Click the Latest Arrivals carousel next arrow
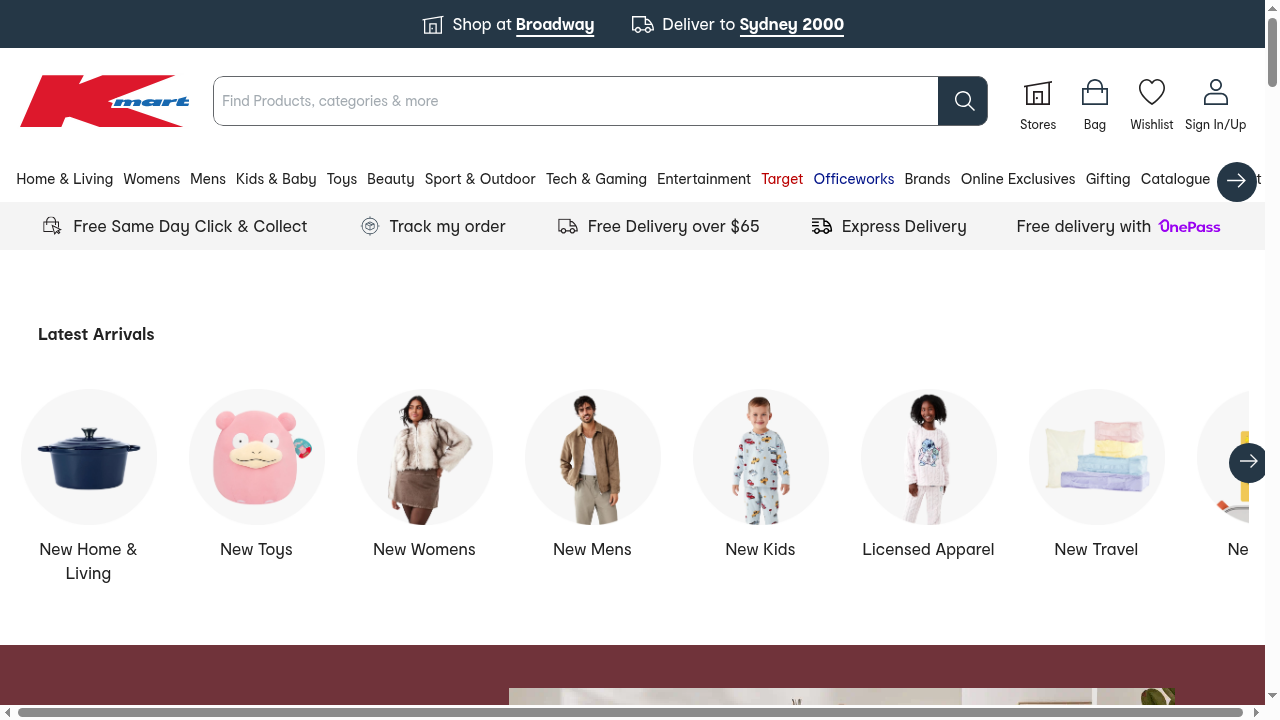This screenshot has height=720, width=1280. tap(1248, 462)
